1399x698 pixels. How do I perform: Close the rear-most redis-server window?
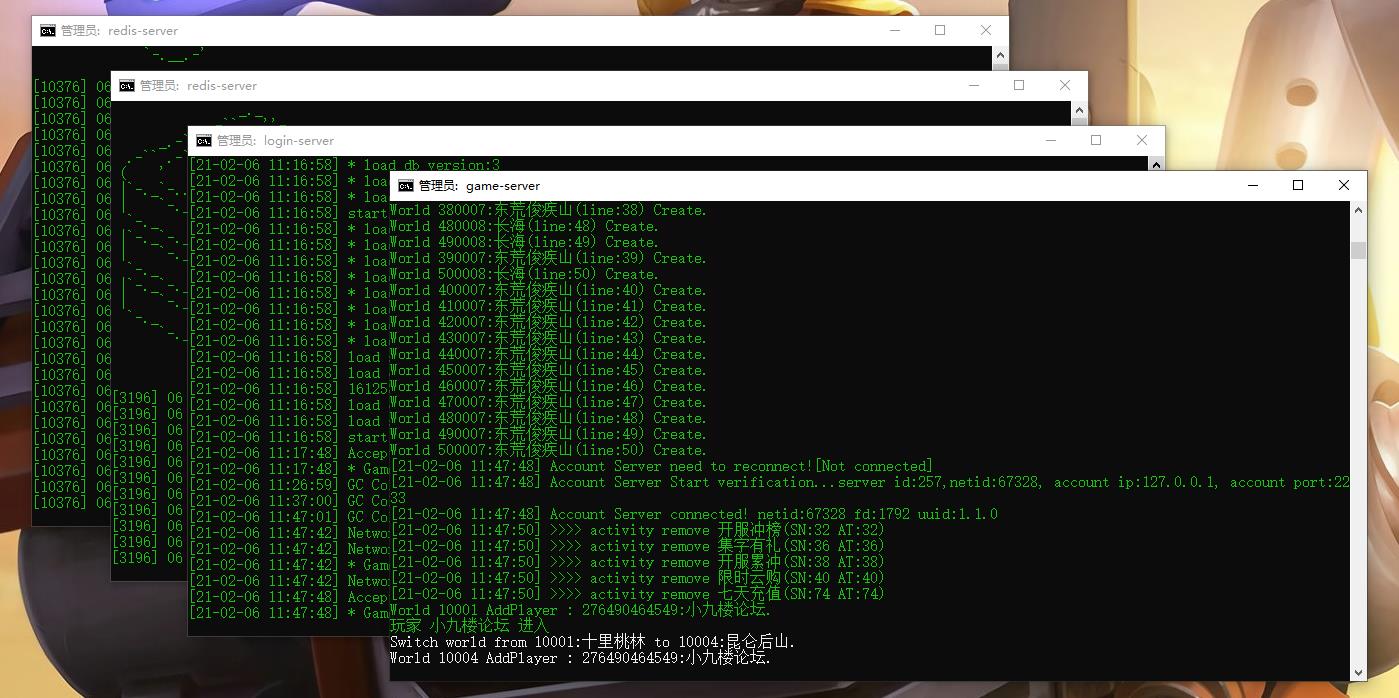pyautogui.click(x=986, y=30)
